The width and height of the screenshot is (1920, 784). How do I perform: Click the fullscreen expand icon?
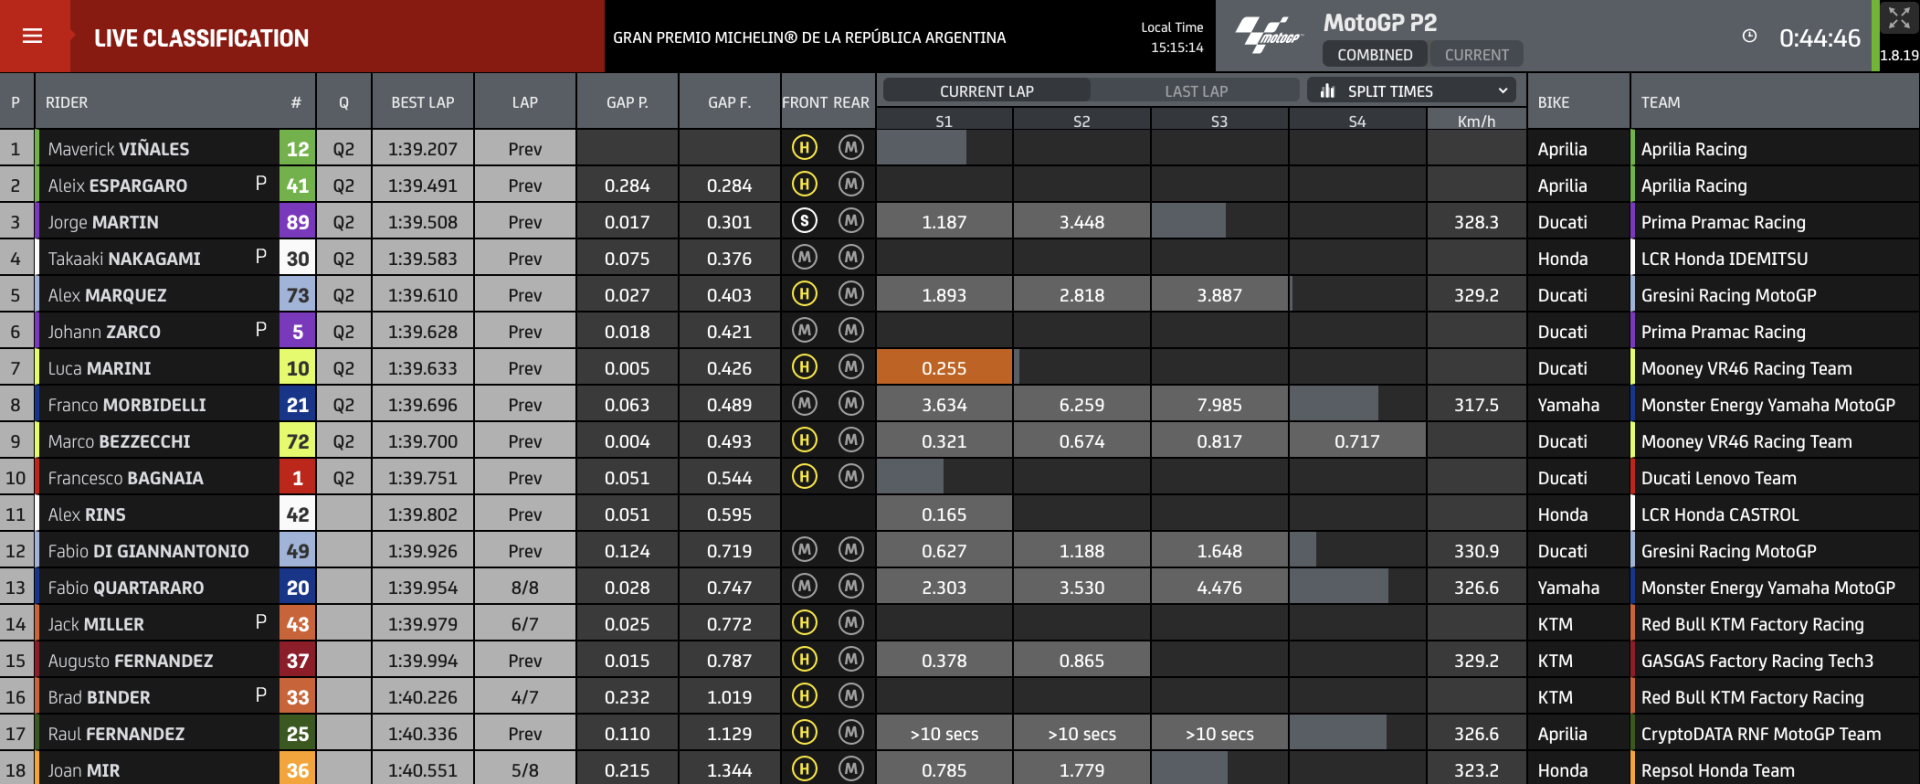(x=1898, y=17)
